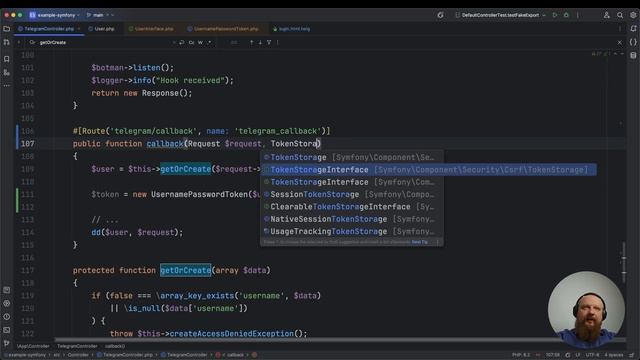Go to previous search occurrence arrow
Image resolution: width=640 pixels, height=360 pixels.
coord(251,42)
